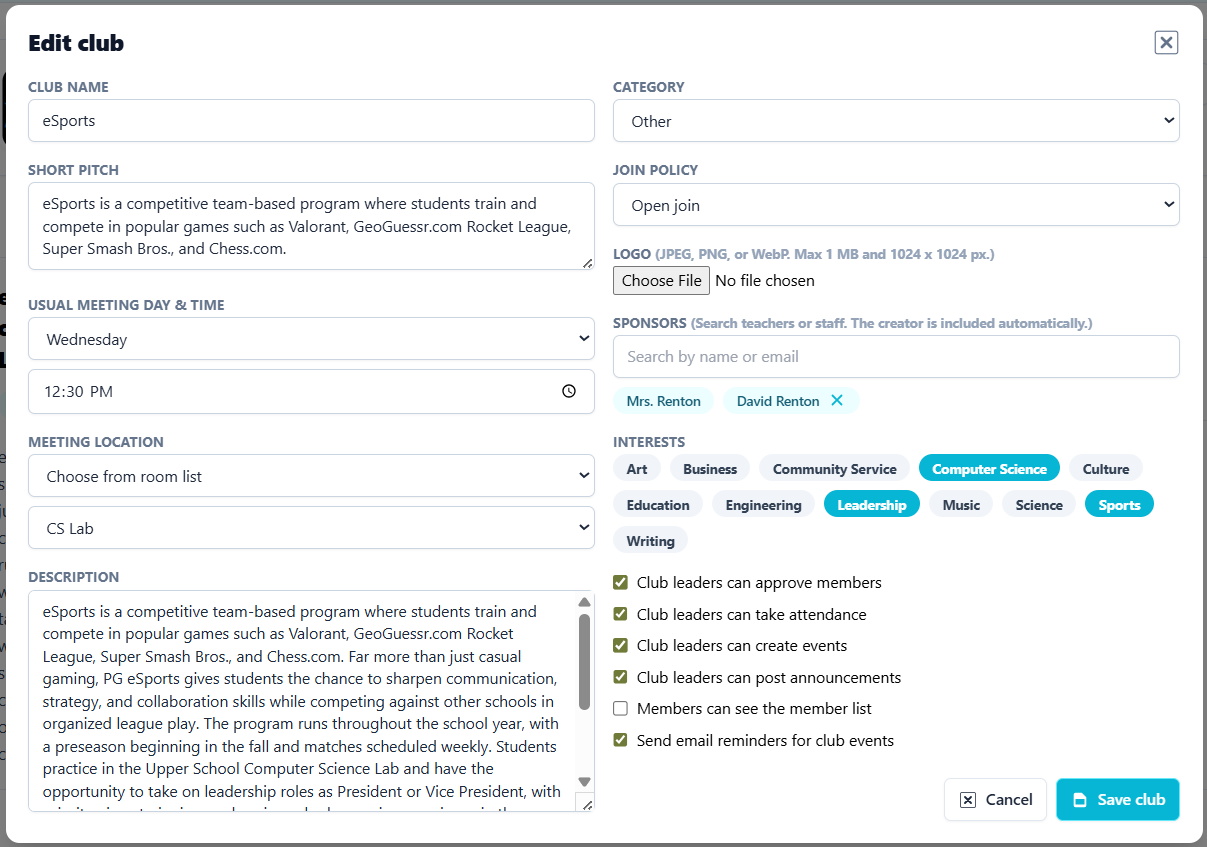This screenshot has height=847, width=1207.
Task: Open time picker clock icon
Action: tap(569, 392)
